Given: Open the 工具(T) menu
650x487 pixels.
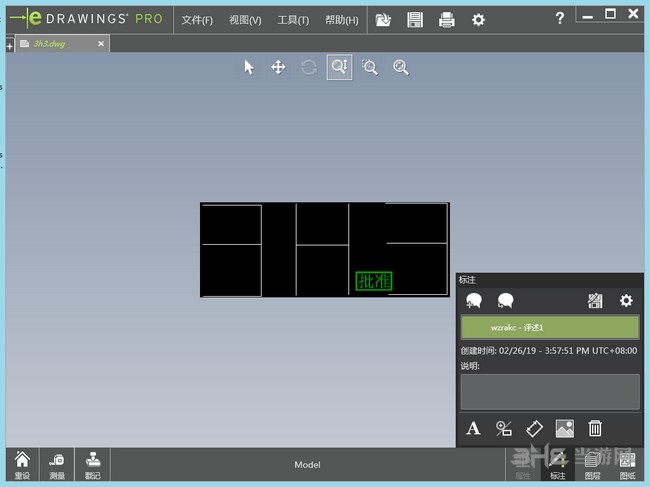Looking at the screenshot, I should click(293, 20).
